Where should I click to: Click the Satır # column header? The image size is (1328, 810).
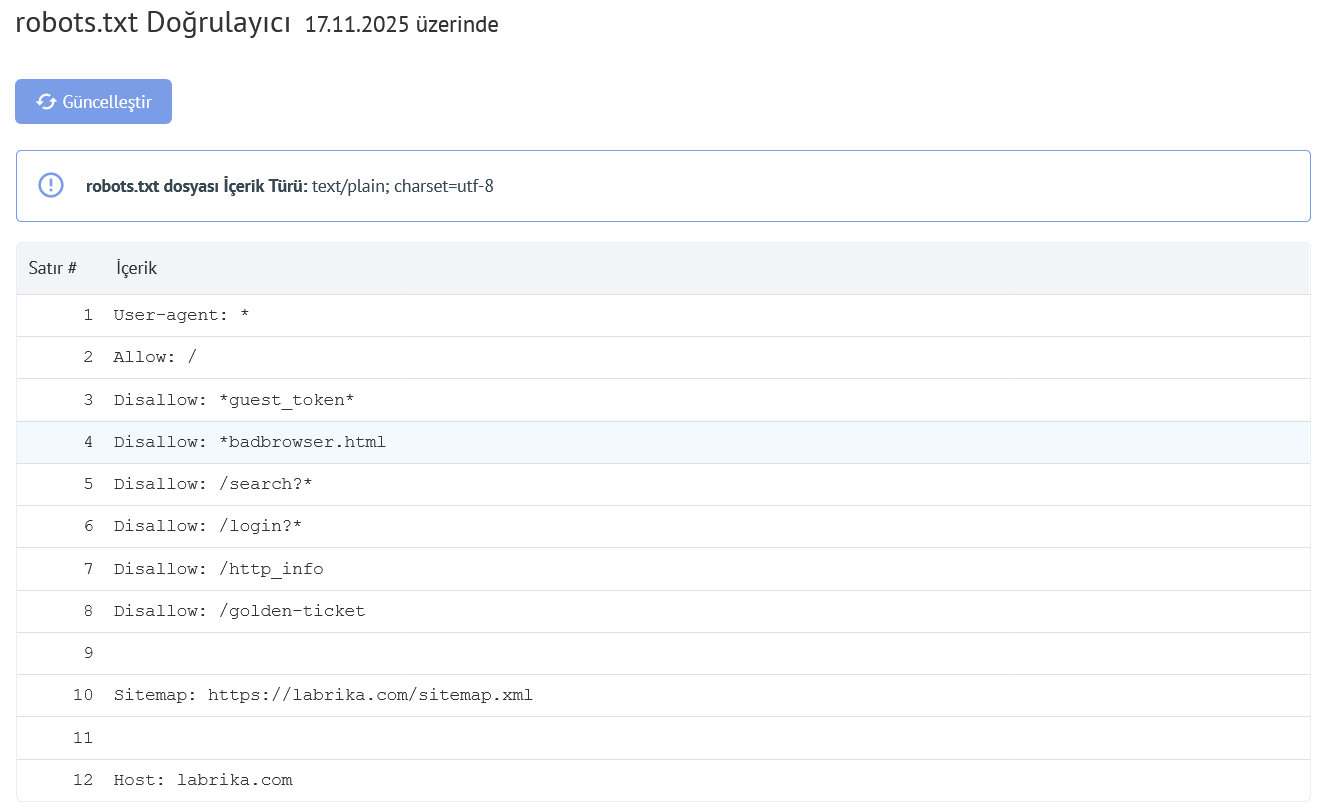tap(54, 268)
